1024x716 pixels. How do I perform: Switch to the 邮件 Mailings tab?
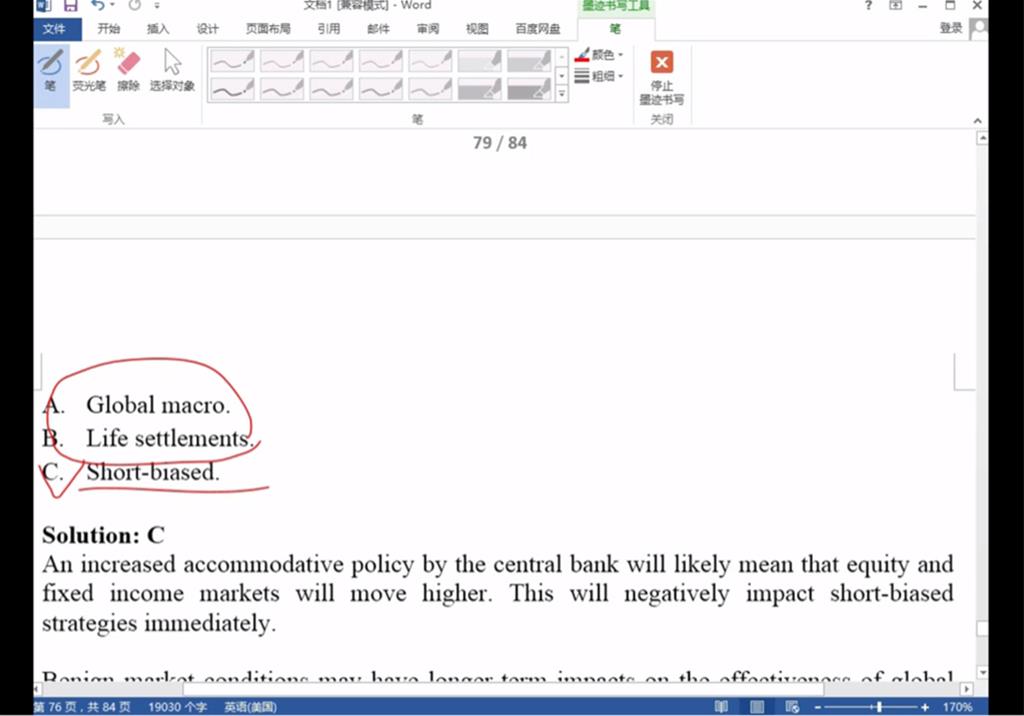(x=378, y=29)
